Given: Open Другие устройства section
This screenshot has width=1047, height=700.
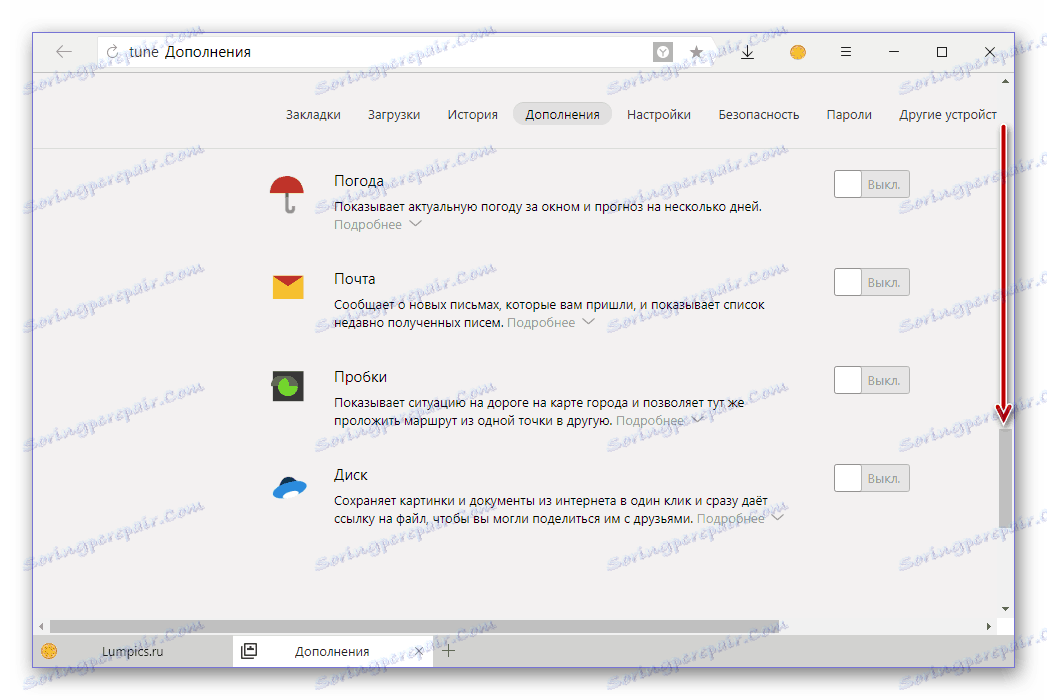Looking at the screenshot, I should (948, 114).
